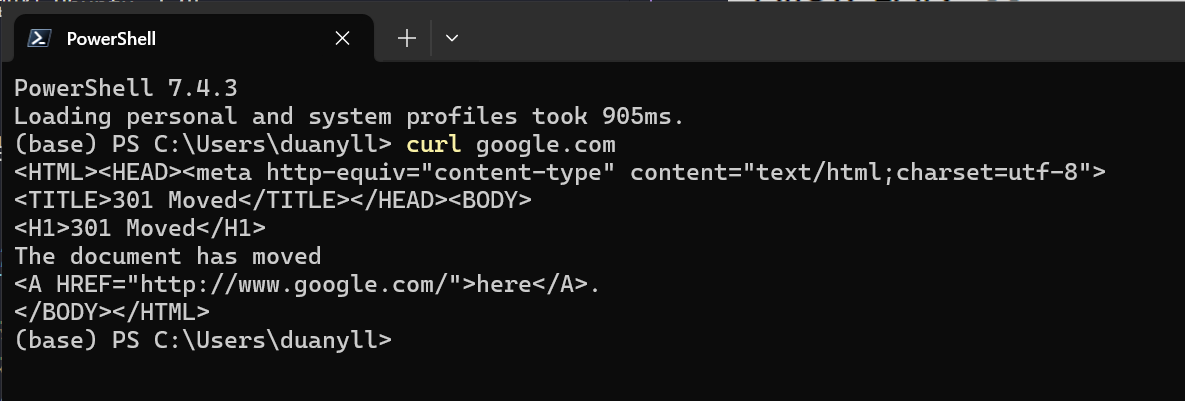Click google.com in the typed command

(545, 144)
